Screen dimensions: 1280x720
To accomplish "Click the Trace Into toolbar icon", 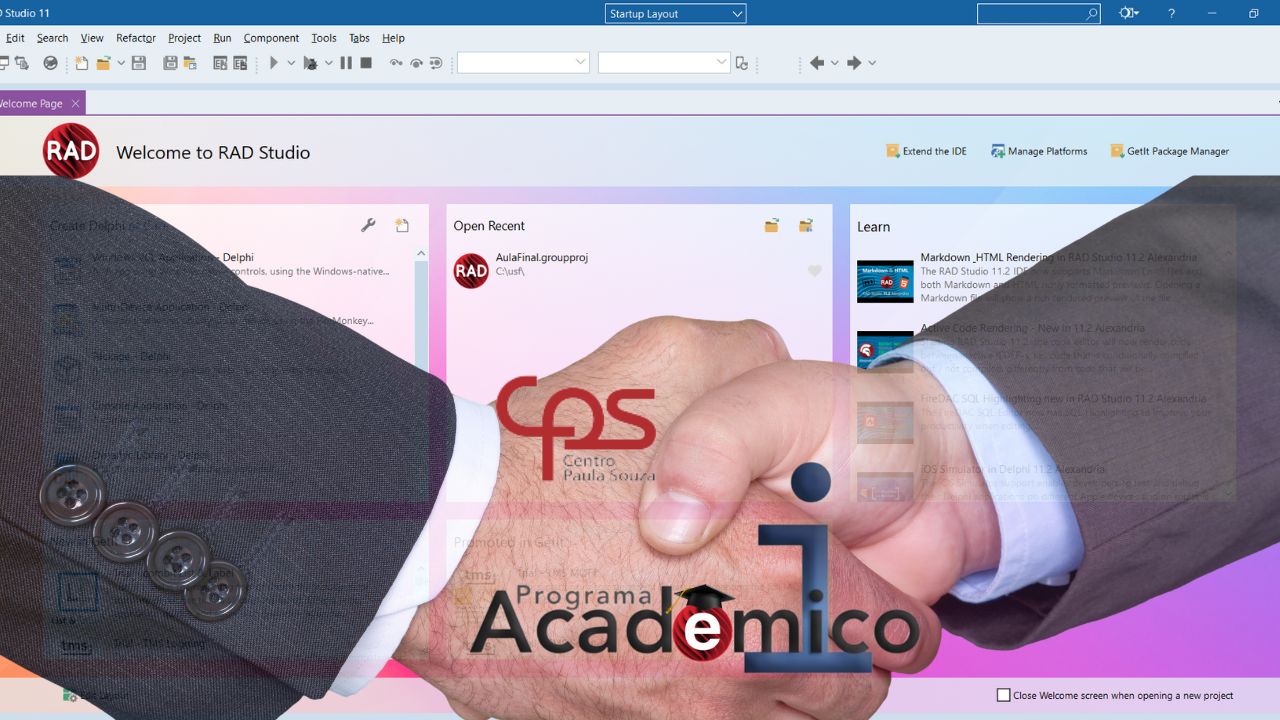I will (396, 63).
